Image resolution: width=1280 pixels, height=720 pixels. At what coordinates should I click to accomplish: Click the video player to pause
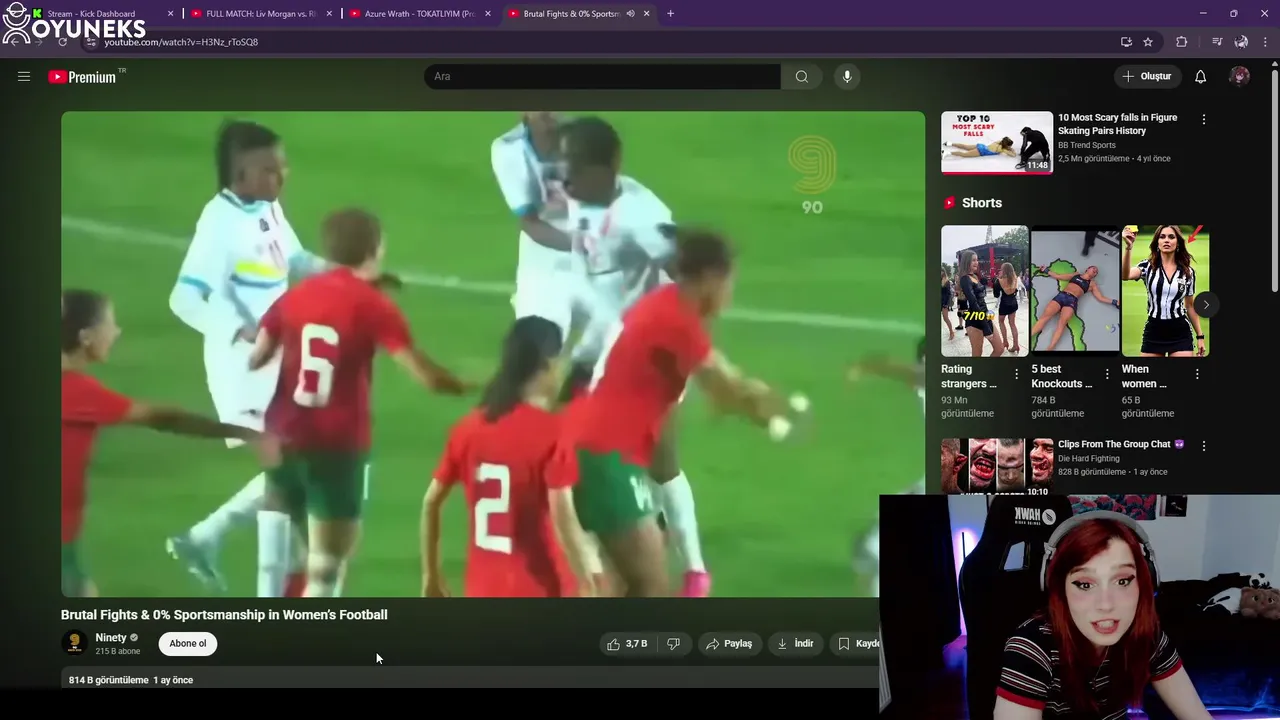493,354
